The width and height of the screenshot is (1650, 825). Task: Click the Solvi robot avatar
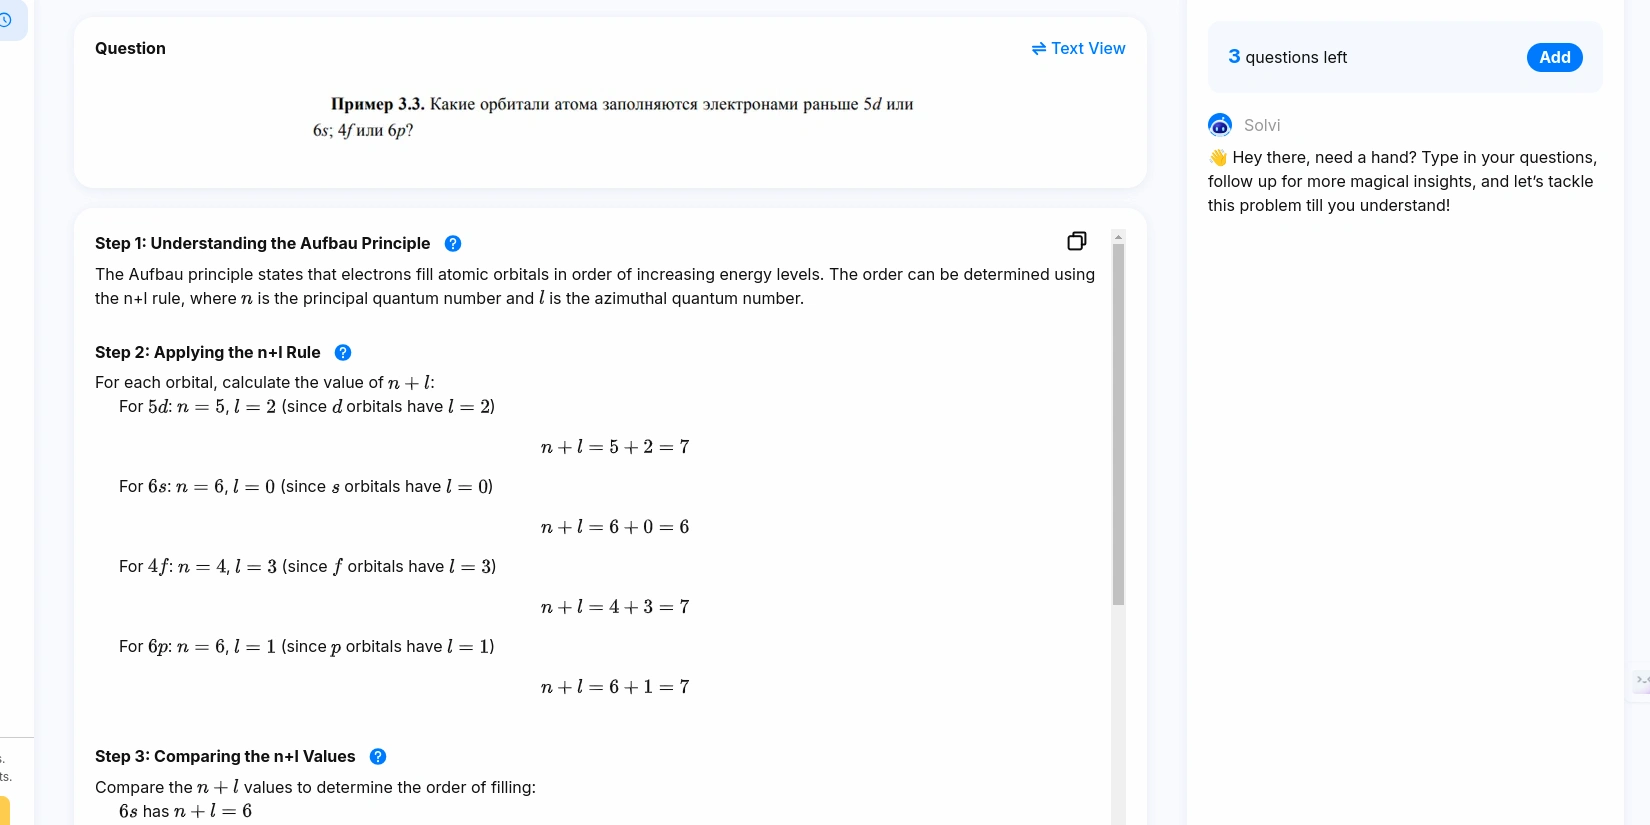click(x=1220, y=125)
